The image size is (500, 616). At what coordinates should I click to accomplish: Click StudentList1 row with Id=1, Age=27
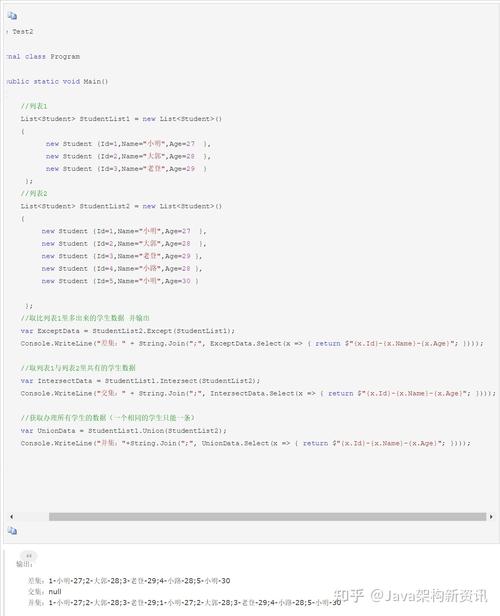click(x=128, y=144)
